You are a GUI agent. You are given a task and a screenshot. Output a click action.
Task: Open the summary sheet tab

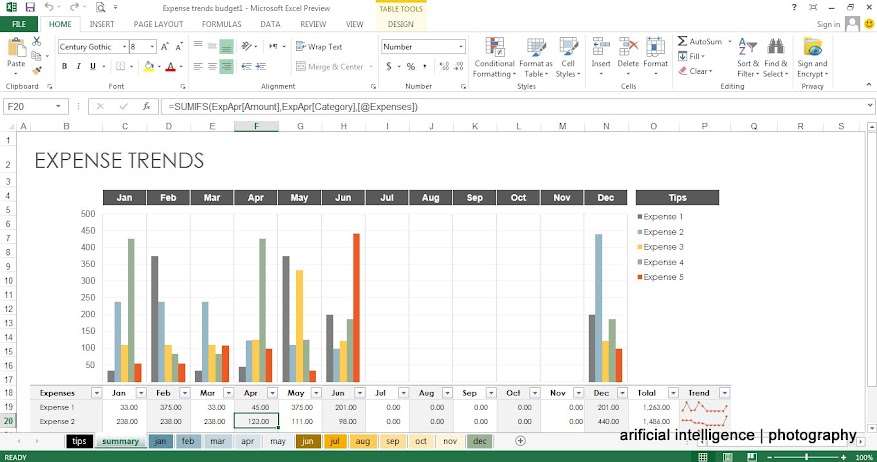[120, 441]
